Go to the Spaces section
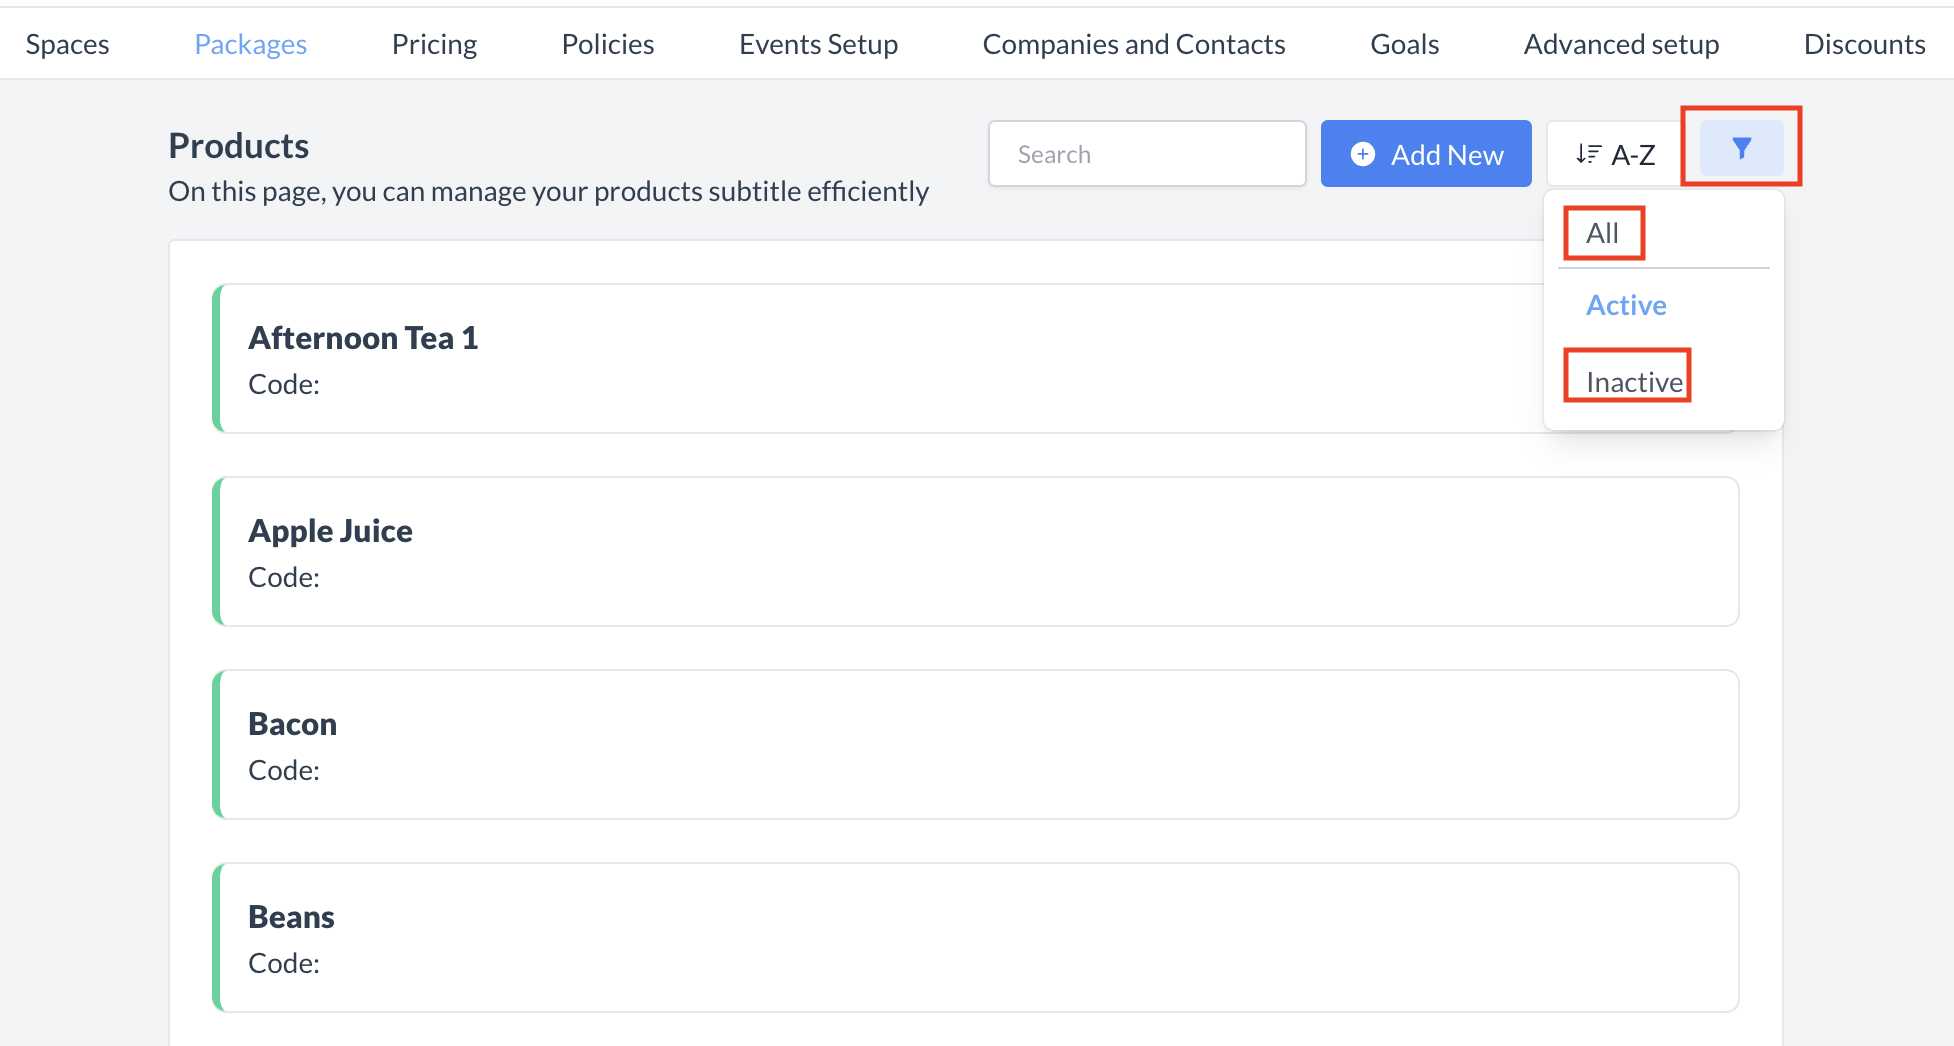 [67, 43]
